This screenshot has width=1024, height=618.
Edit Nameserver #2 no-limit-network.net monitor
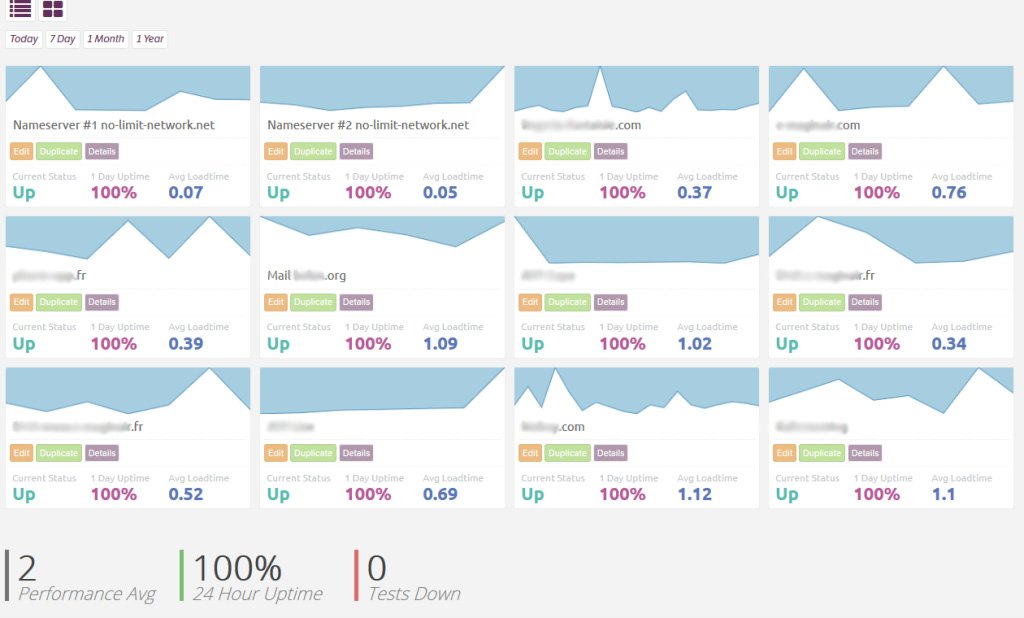click(x=276, y=152)
